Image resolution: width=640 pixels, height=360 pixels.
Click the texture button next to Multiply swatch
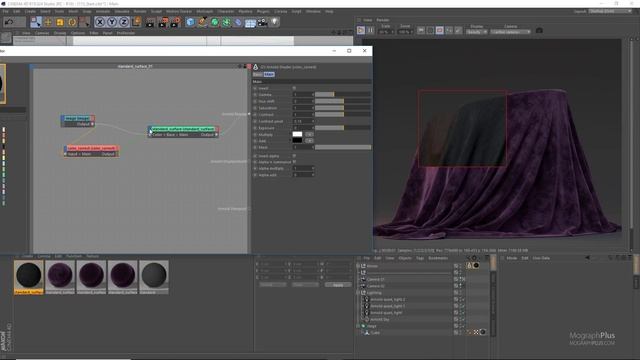pos(309,134)
